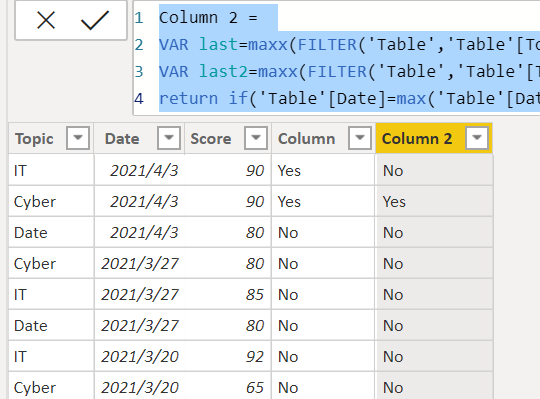540x399 pixels.
Task: Click Column 2 value No in score 92 row
Action: click(393, 357)
